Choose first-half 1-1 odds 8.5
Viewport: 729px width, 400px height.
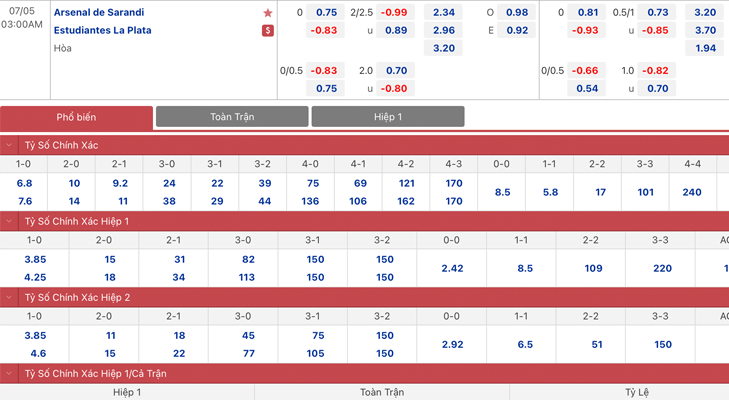coord(525,268)
